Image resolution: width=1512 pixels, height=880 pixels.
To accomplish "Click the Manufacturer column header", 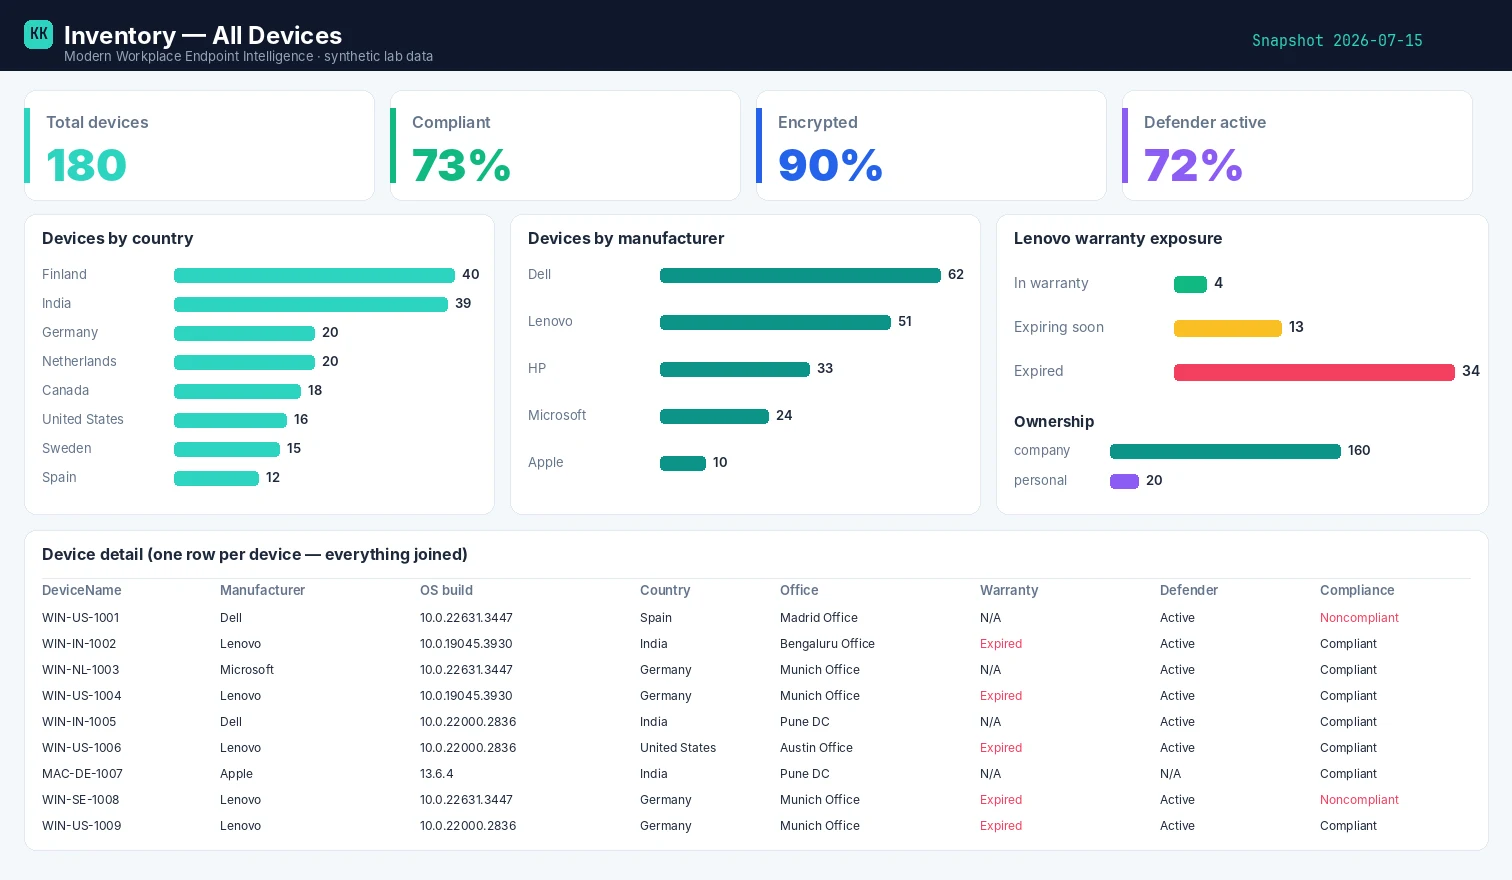I will (262, 591).
